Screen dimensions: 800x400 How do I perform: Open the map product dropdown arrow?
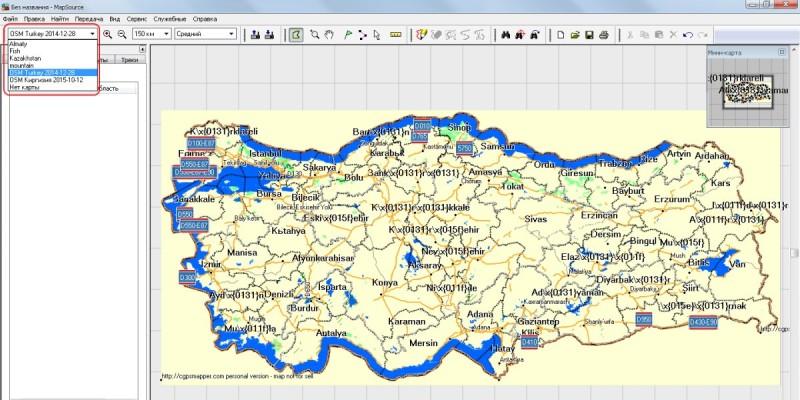[92, 34]
